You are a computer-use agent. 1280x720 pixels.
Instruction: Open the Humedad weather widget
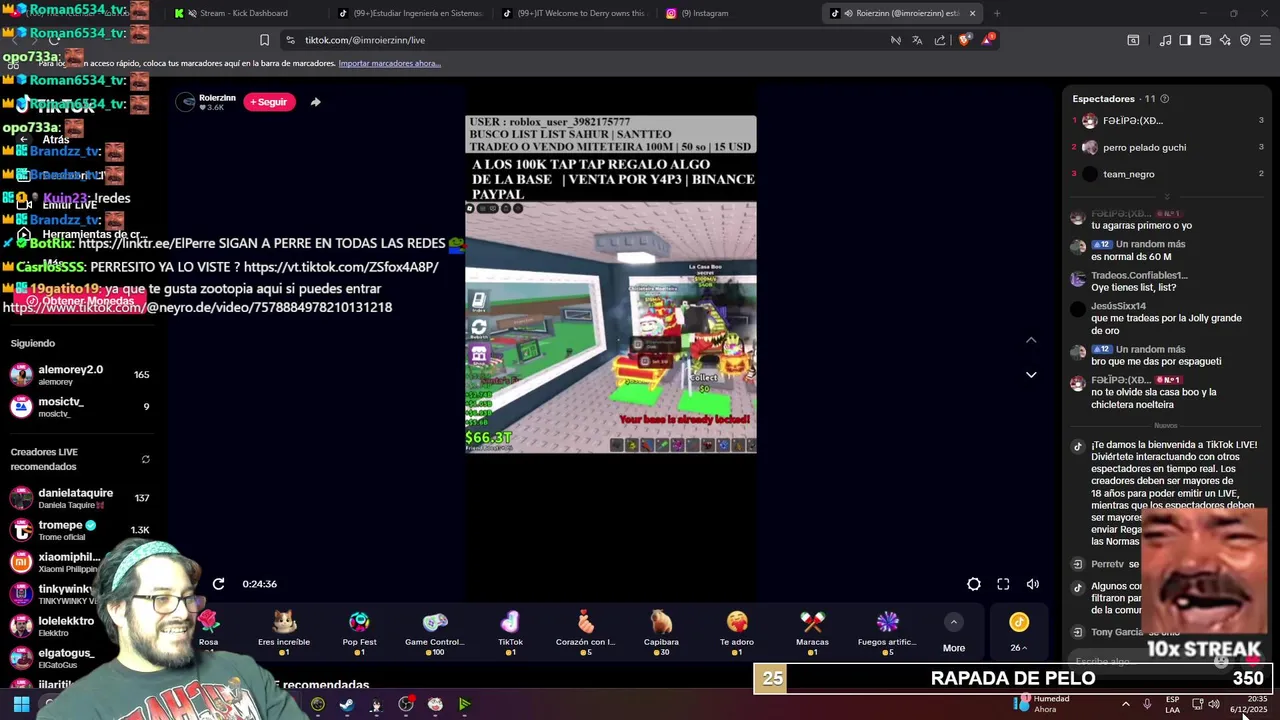pos(1041,704)
